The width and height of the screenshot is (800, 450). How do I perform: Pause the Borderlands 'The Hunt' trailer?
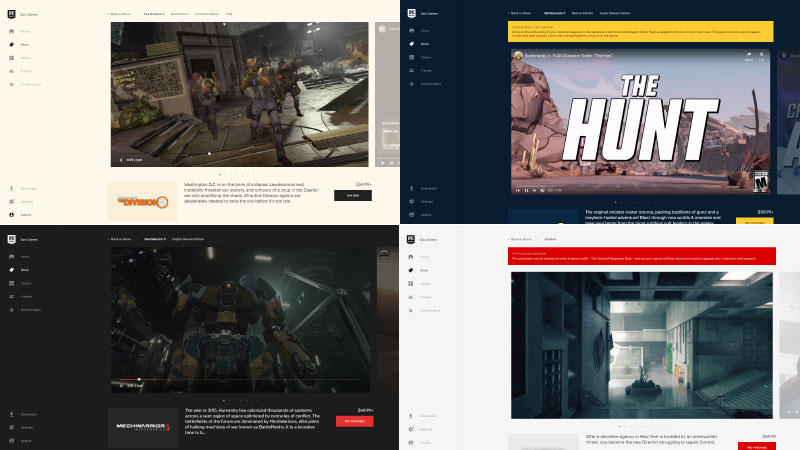(x=526, y=190)
